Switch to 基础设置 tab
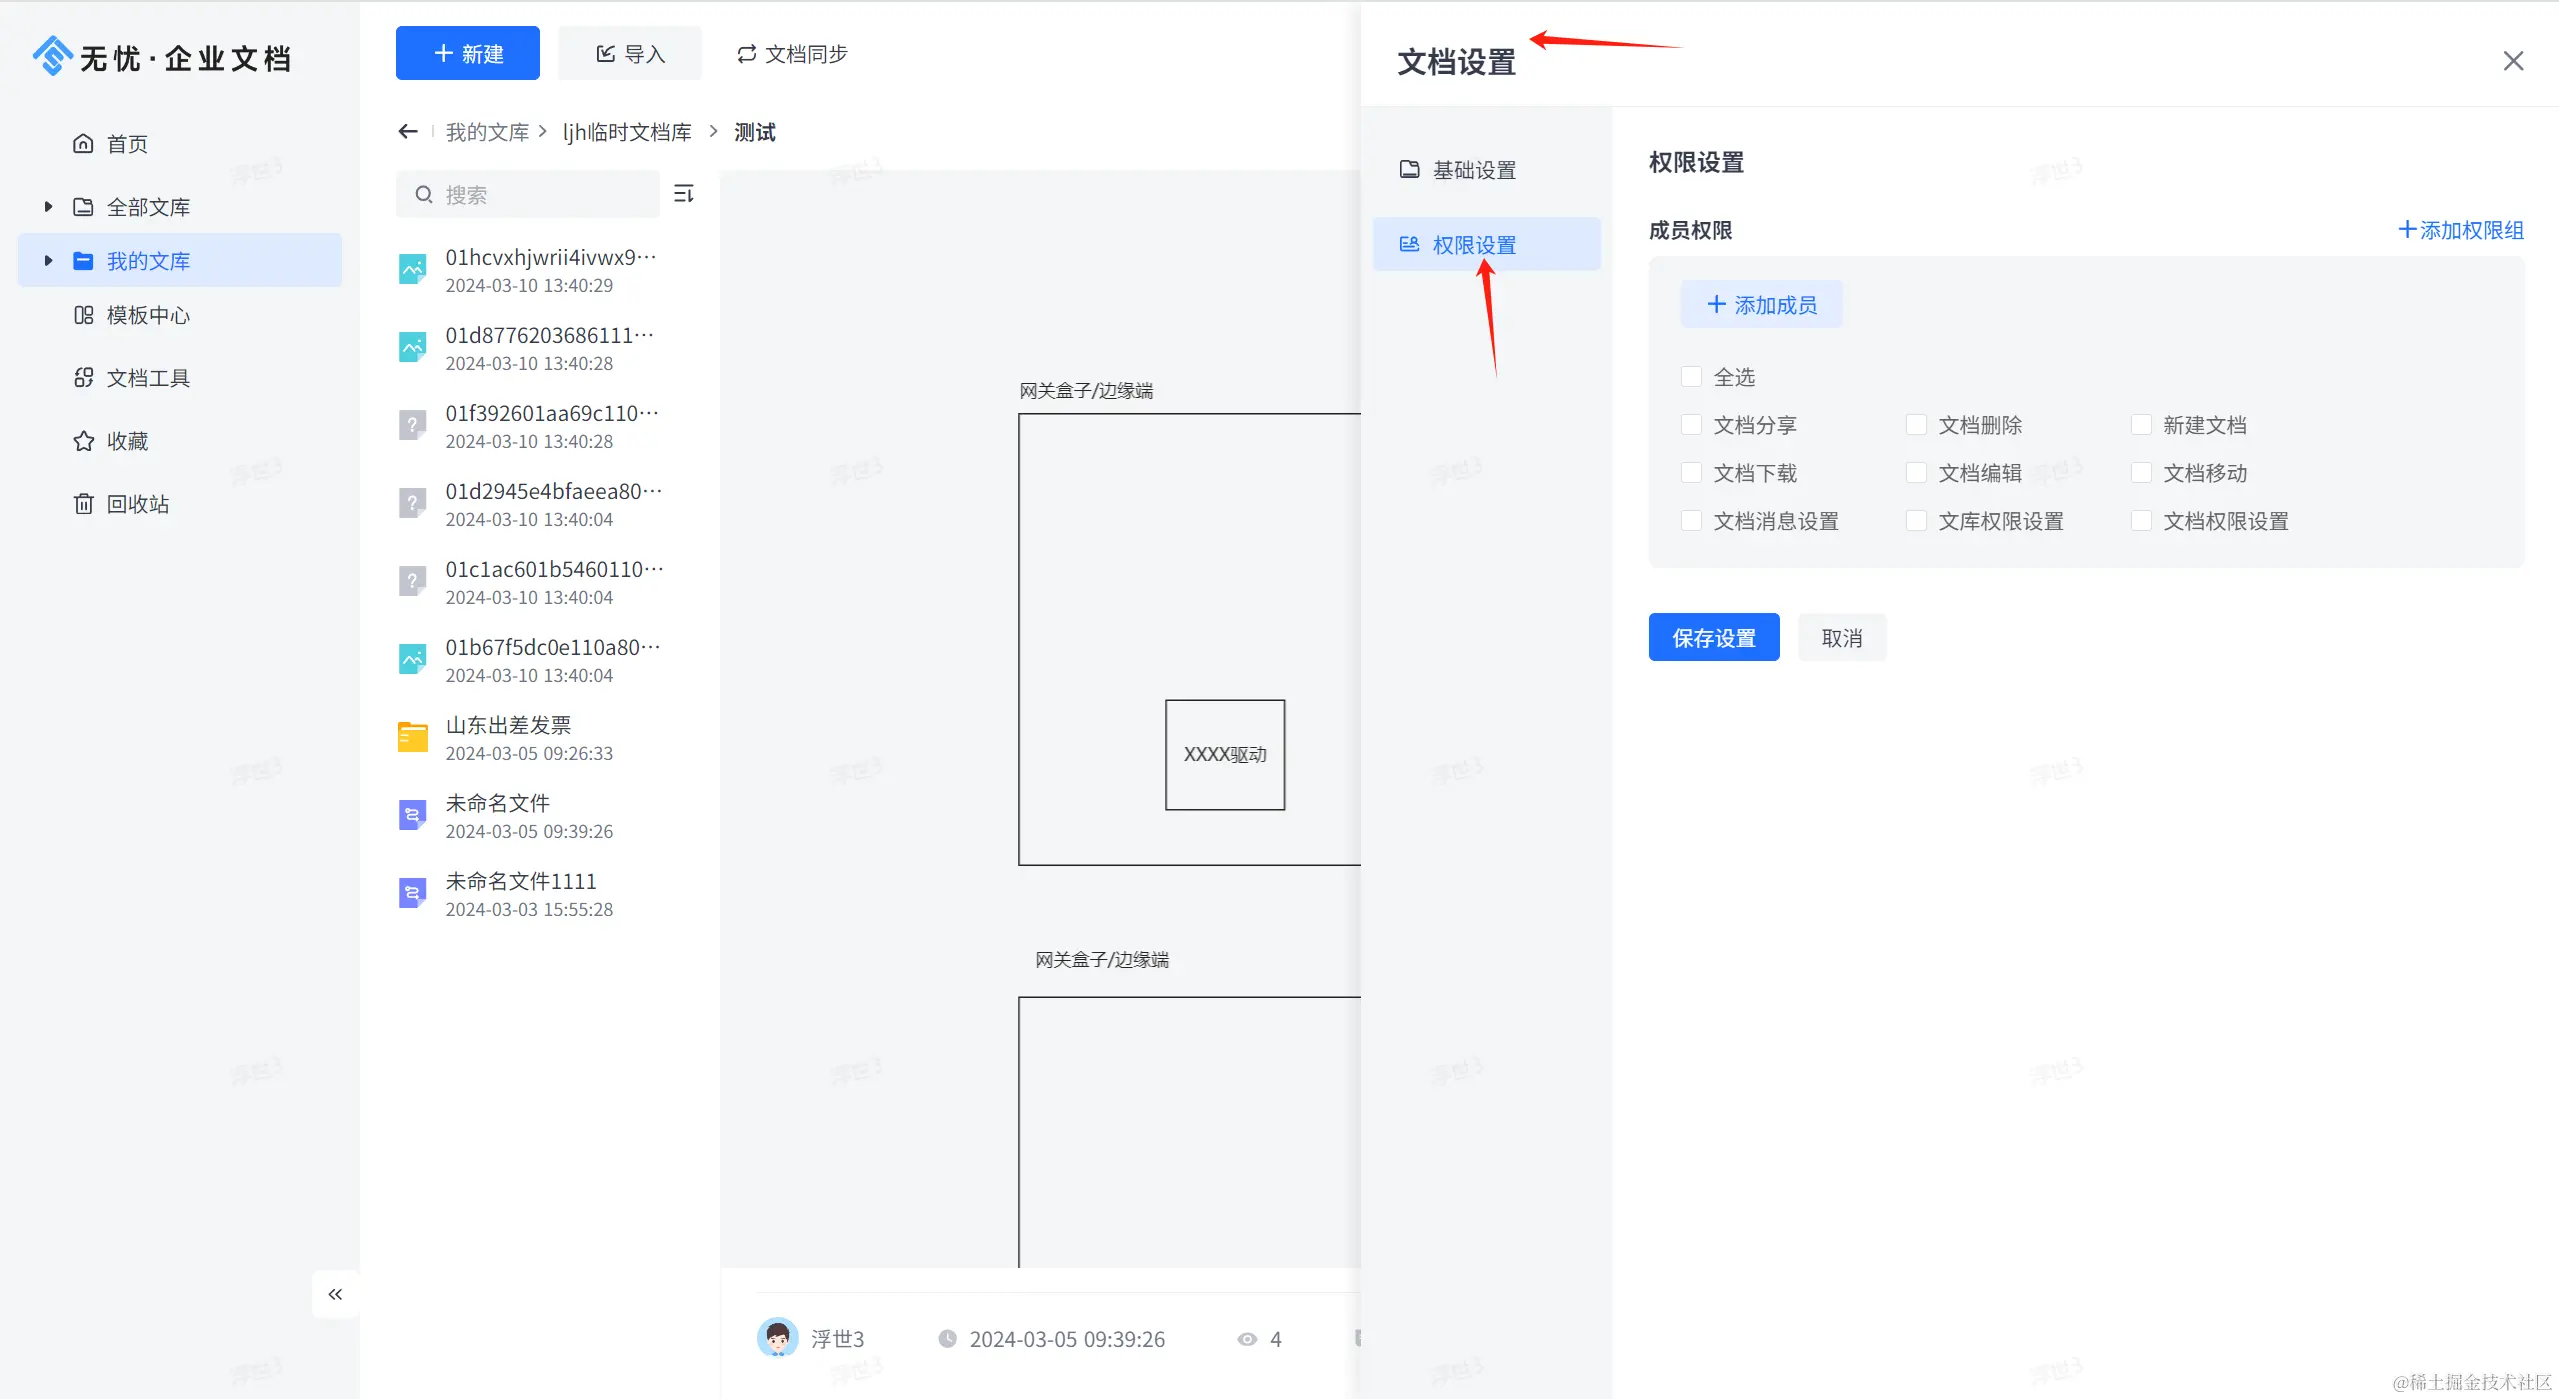The width and height of the screenshot is (2559, 1399). (1473, 170)
